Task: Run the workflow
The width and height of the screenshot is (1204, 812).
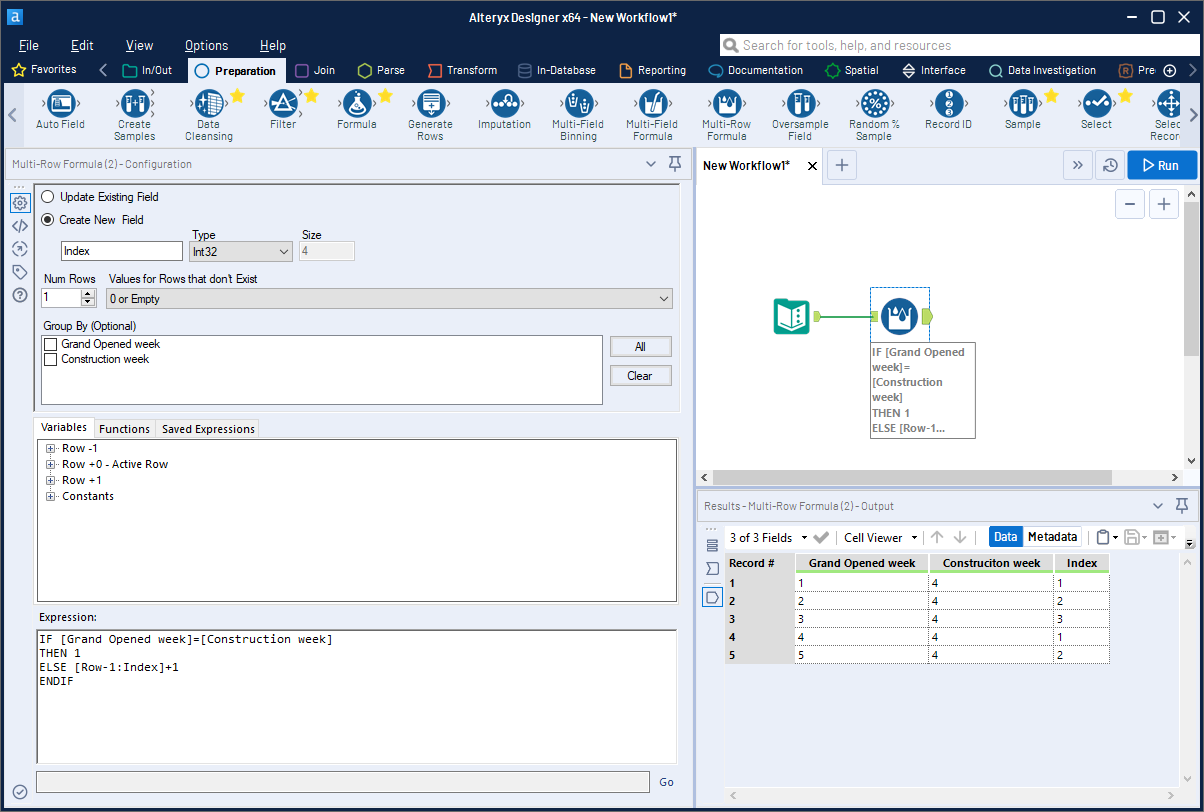Action: coord(1161,164)
